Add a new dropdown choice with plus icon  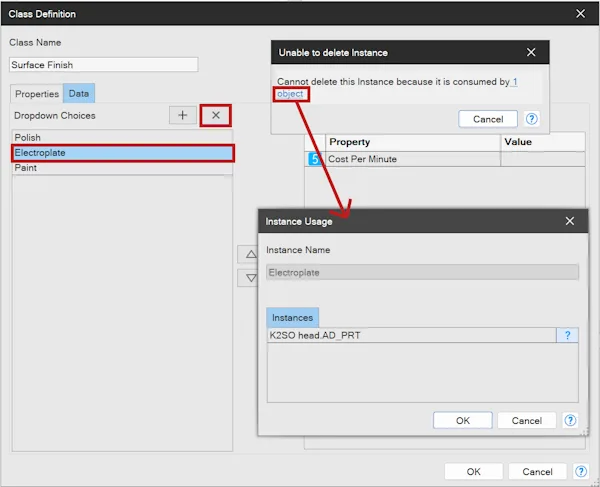coord(183,115)
